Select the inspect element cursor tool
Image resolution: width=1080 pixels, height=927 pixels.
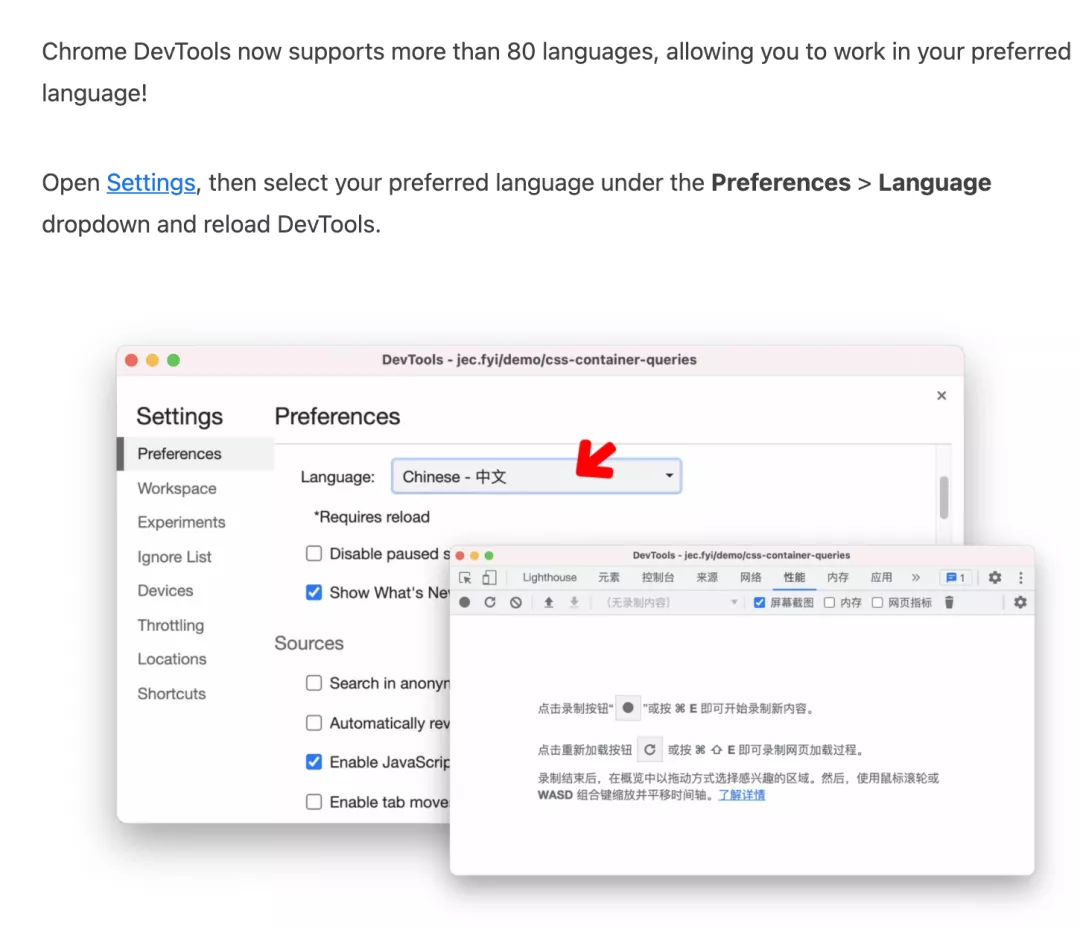(x=465, y=577)
